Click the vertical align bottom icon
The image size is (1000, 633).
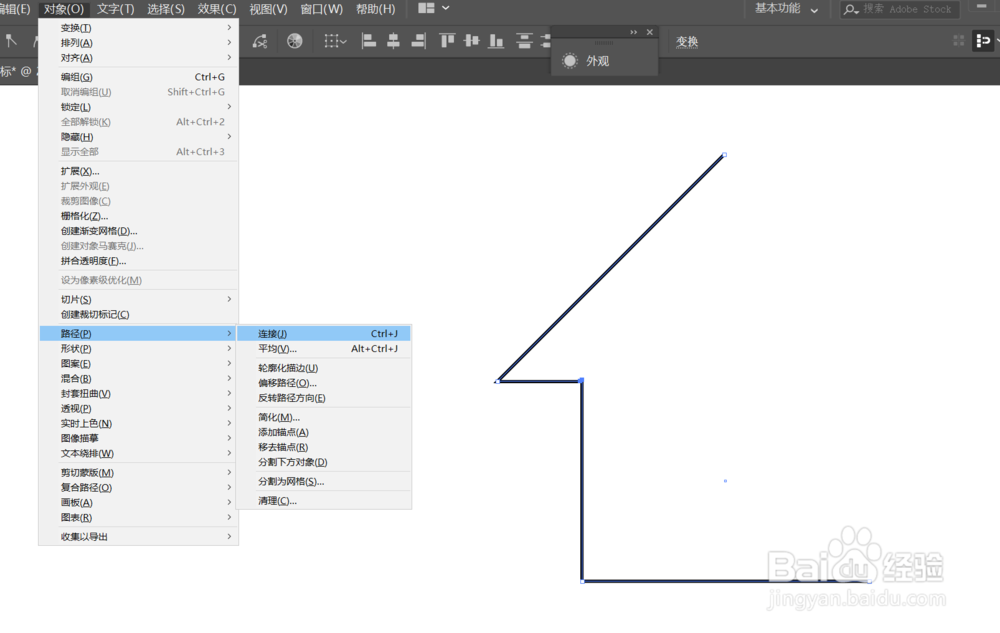(x=497, y=41)
